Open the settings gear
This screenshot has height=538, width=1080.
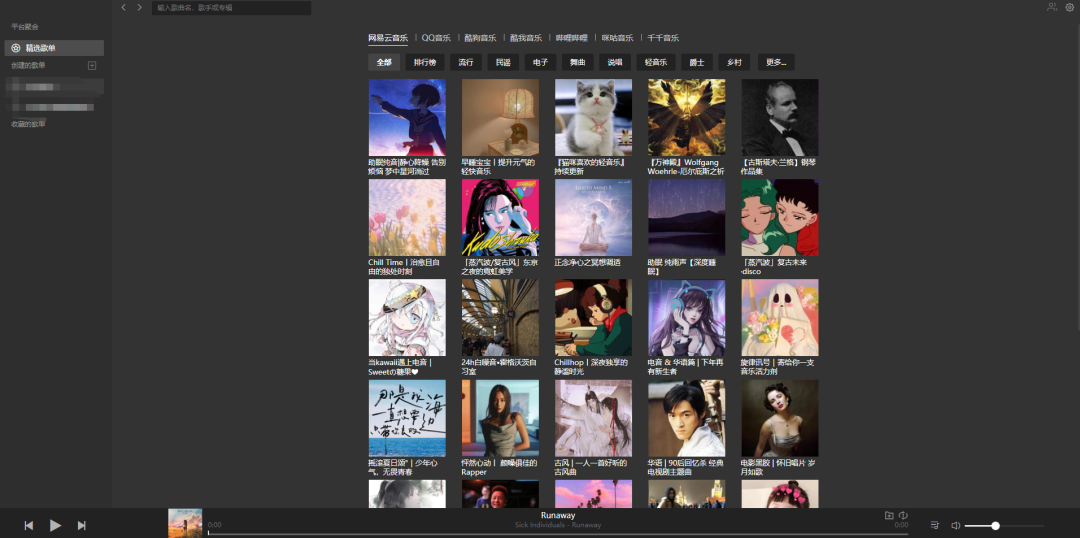(x=1070, y=8)
